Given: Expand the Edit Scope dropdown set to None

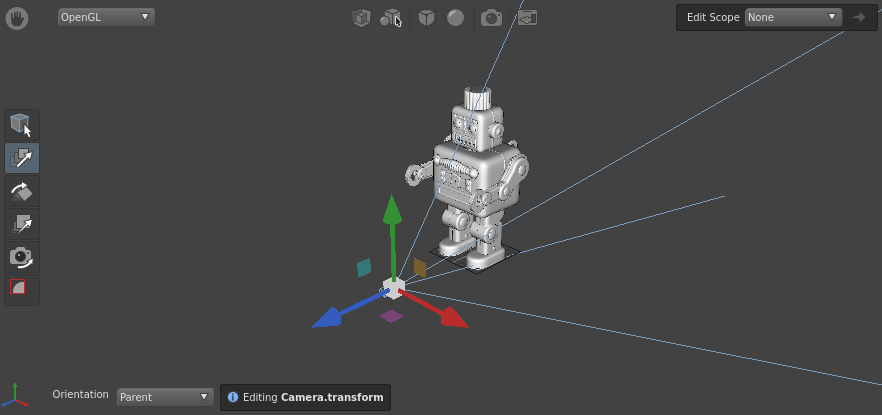Looking at the screenshot, I should tap(792, 17).
